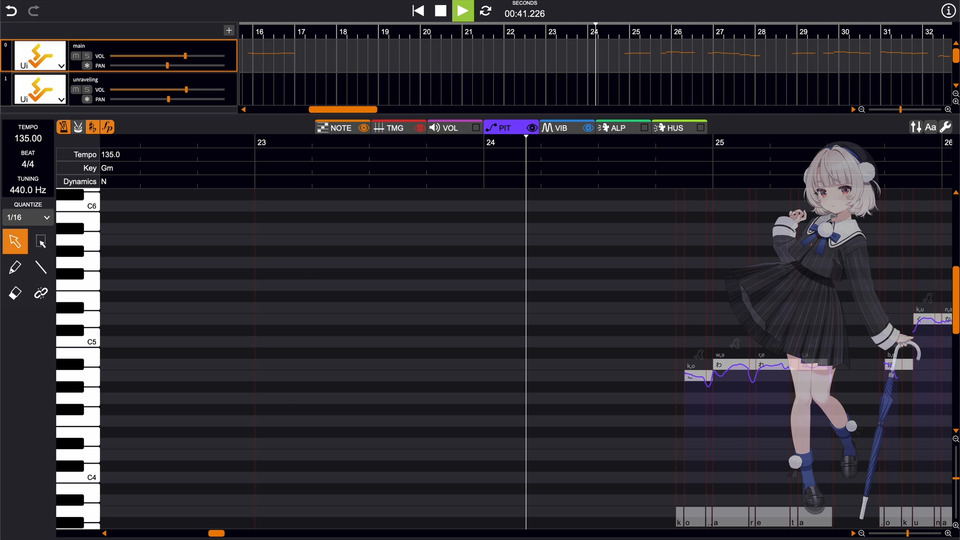Mute the unraveling track
Image resolution: width=960 pixels, height=540 pixels.
[x=76, y=89]
